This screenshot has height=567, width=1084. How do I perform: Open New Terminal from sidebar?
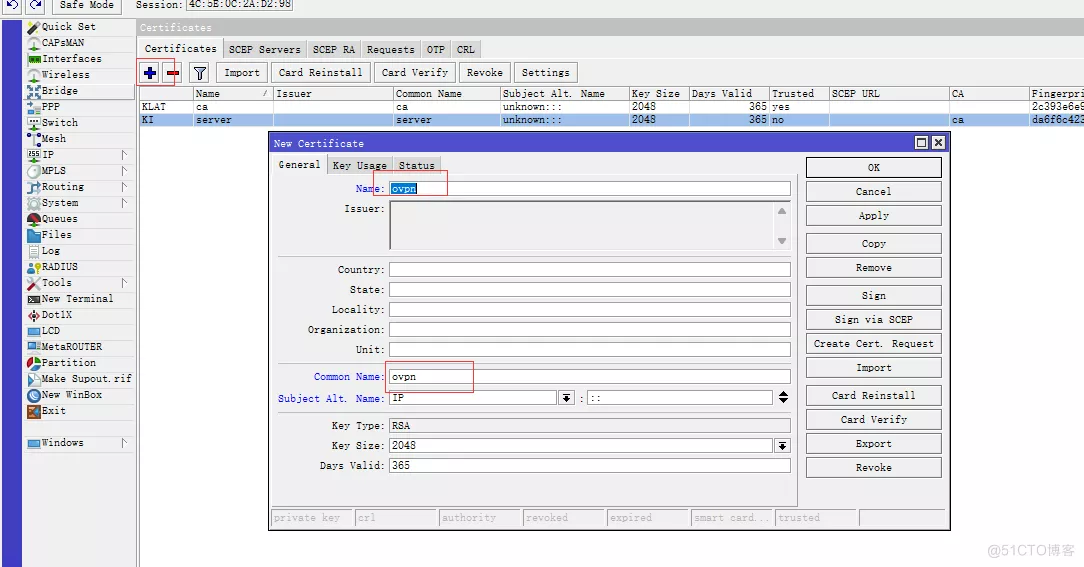click(77, 299)
